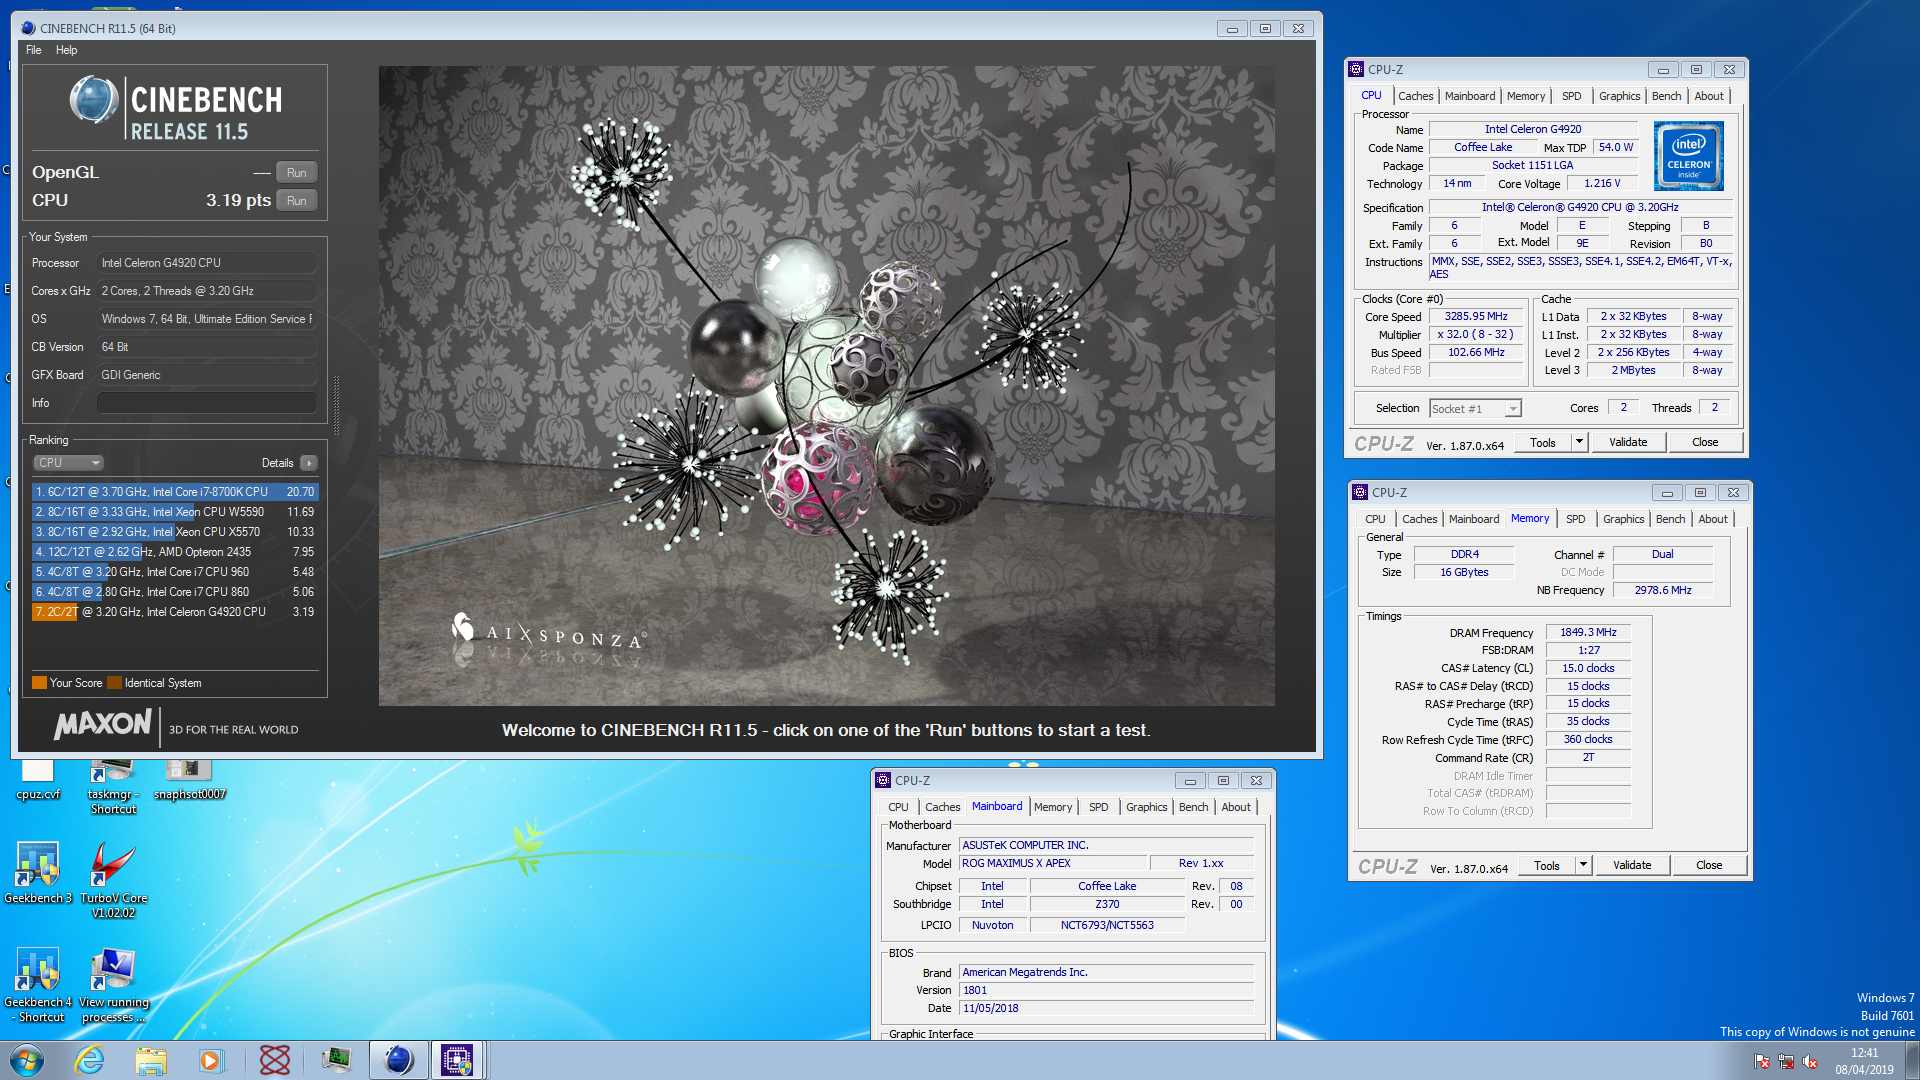
Task: Open Tools dropdown arrow in Memory window
Action: click(x=1583, y=865)
